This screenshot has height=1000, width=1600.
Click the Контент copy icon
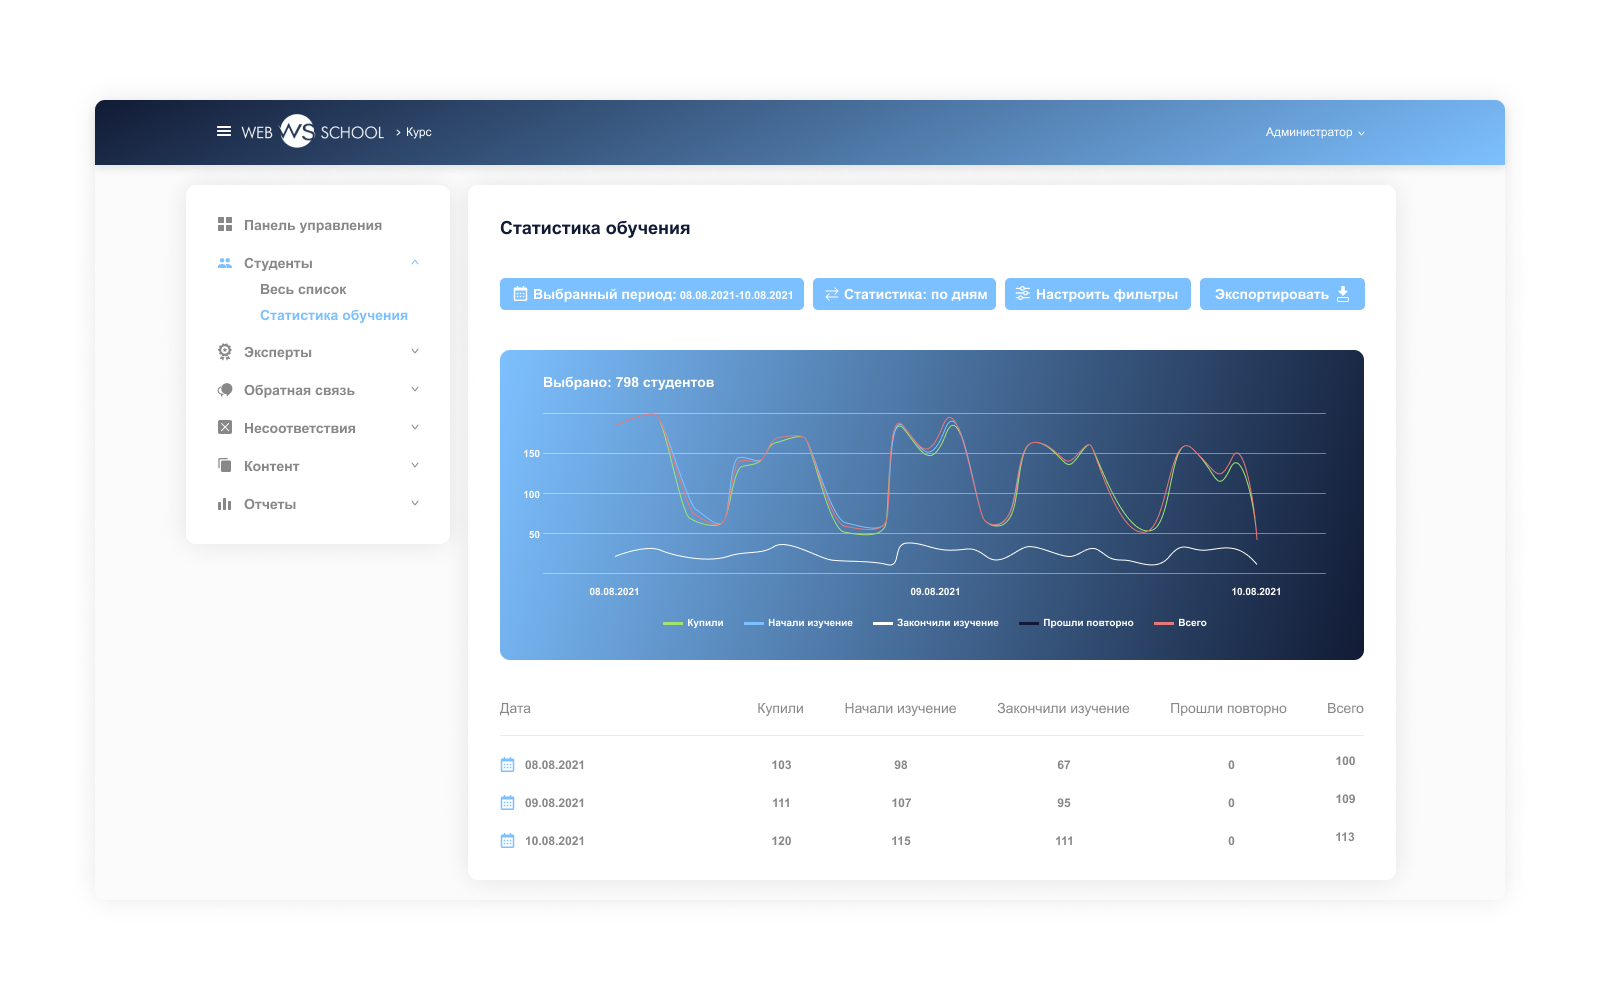[225, 465]
